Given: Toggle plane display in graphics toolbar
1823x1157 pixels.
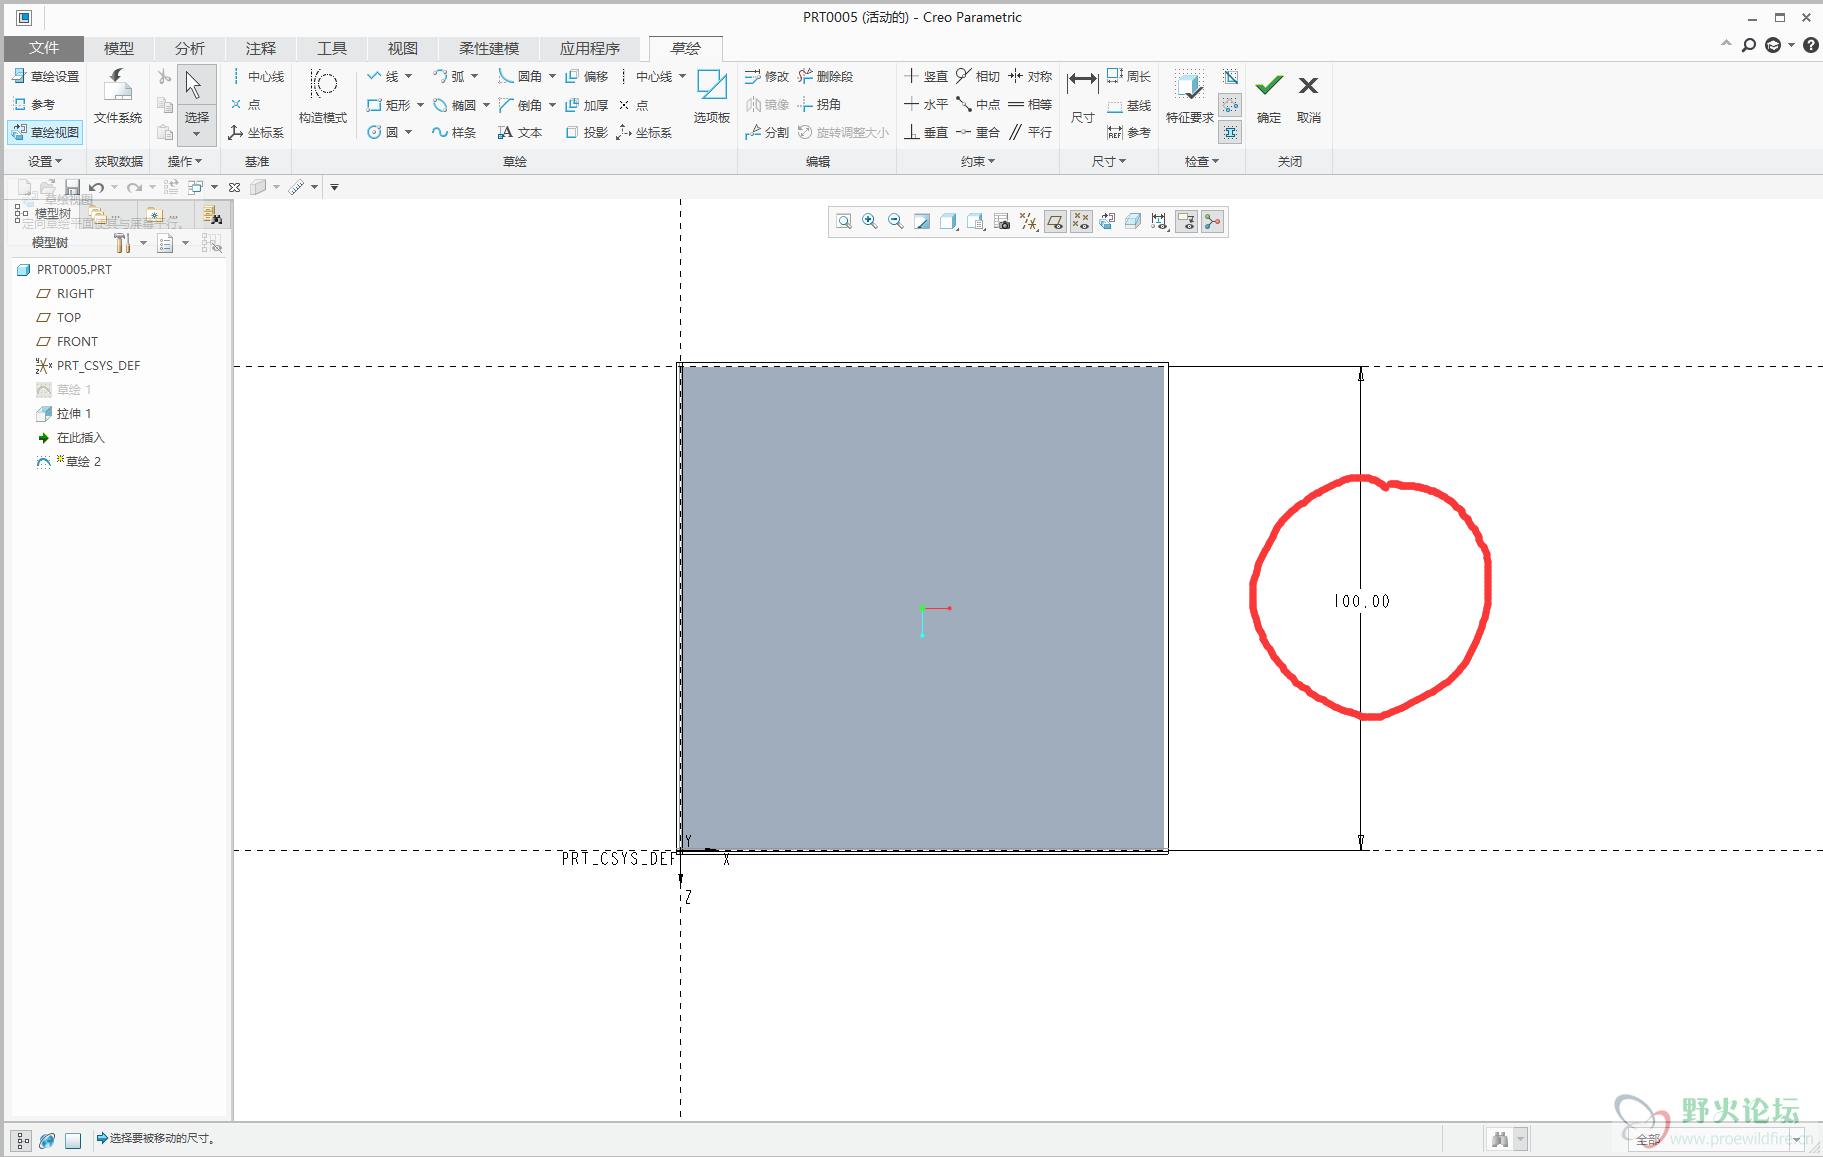Looking at the screenshot, I should click(x=1055, y=222).
